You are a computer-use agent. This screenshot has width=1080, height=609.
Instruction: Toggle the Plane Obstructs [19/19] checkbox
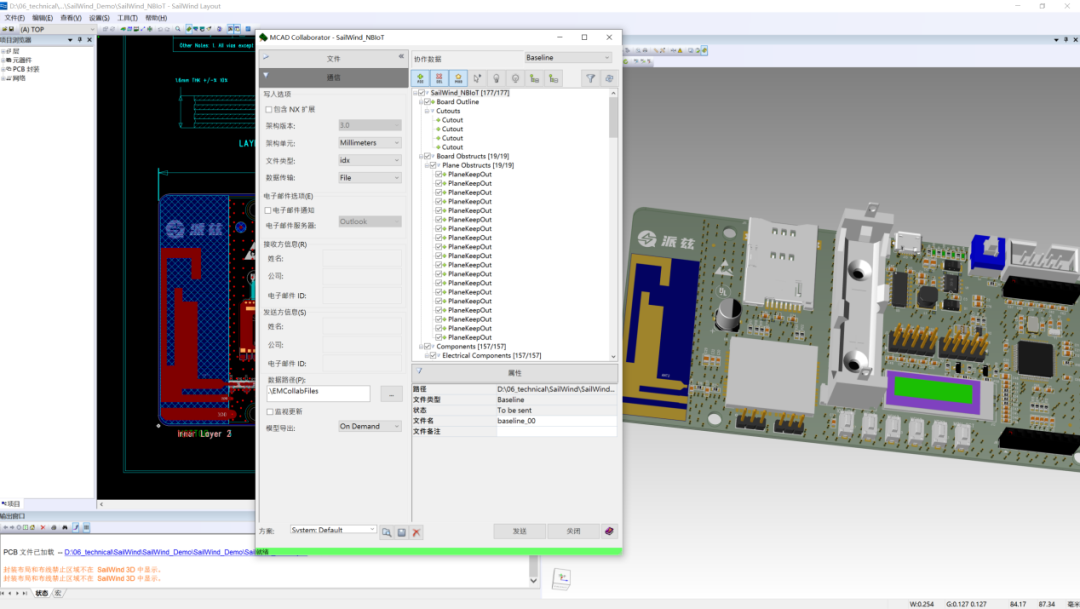pos(433,165)
